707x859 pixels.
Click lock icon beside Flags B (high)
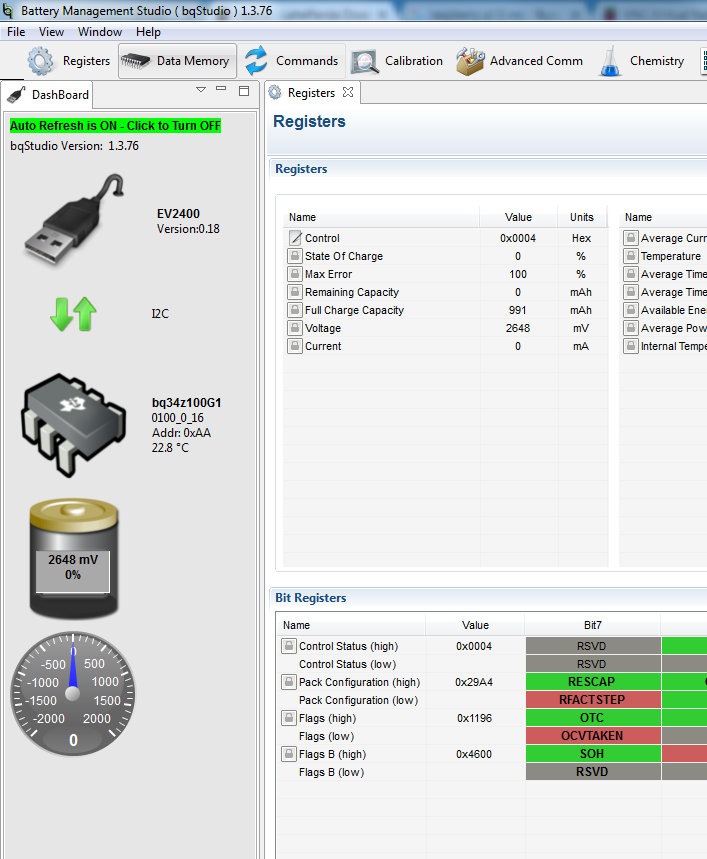click(x=289, y=754)
